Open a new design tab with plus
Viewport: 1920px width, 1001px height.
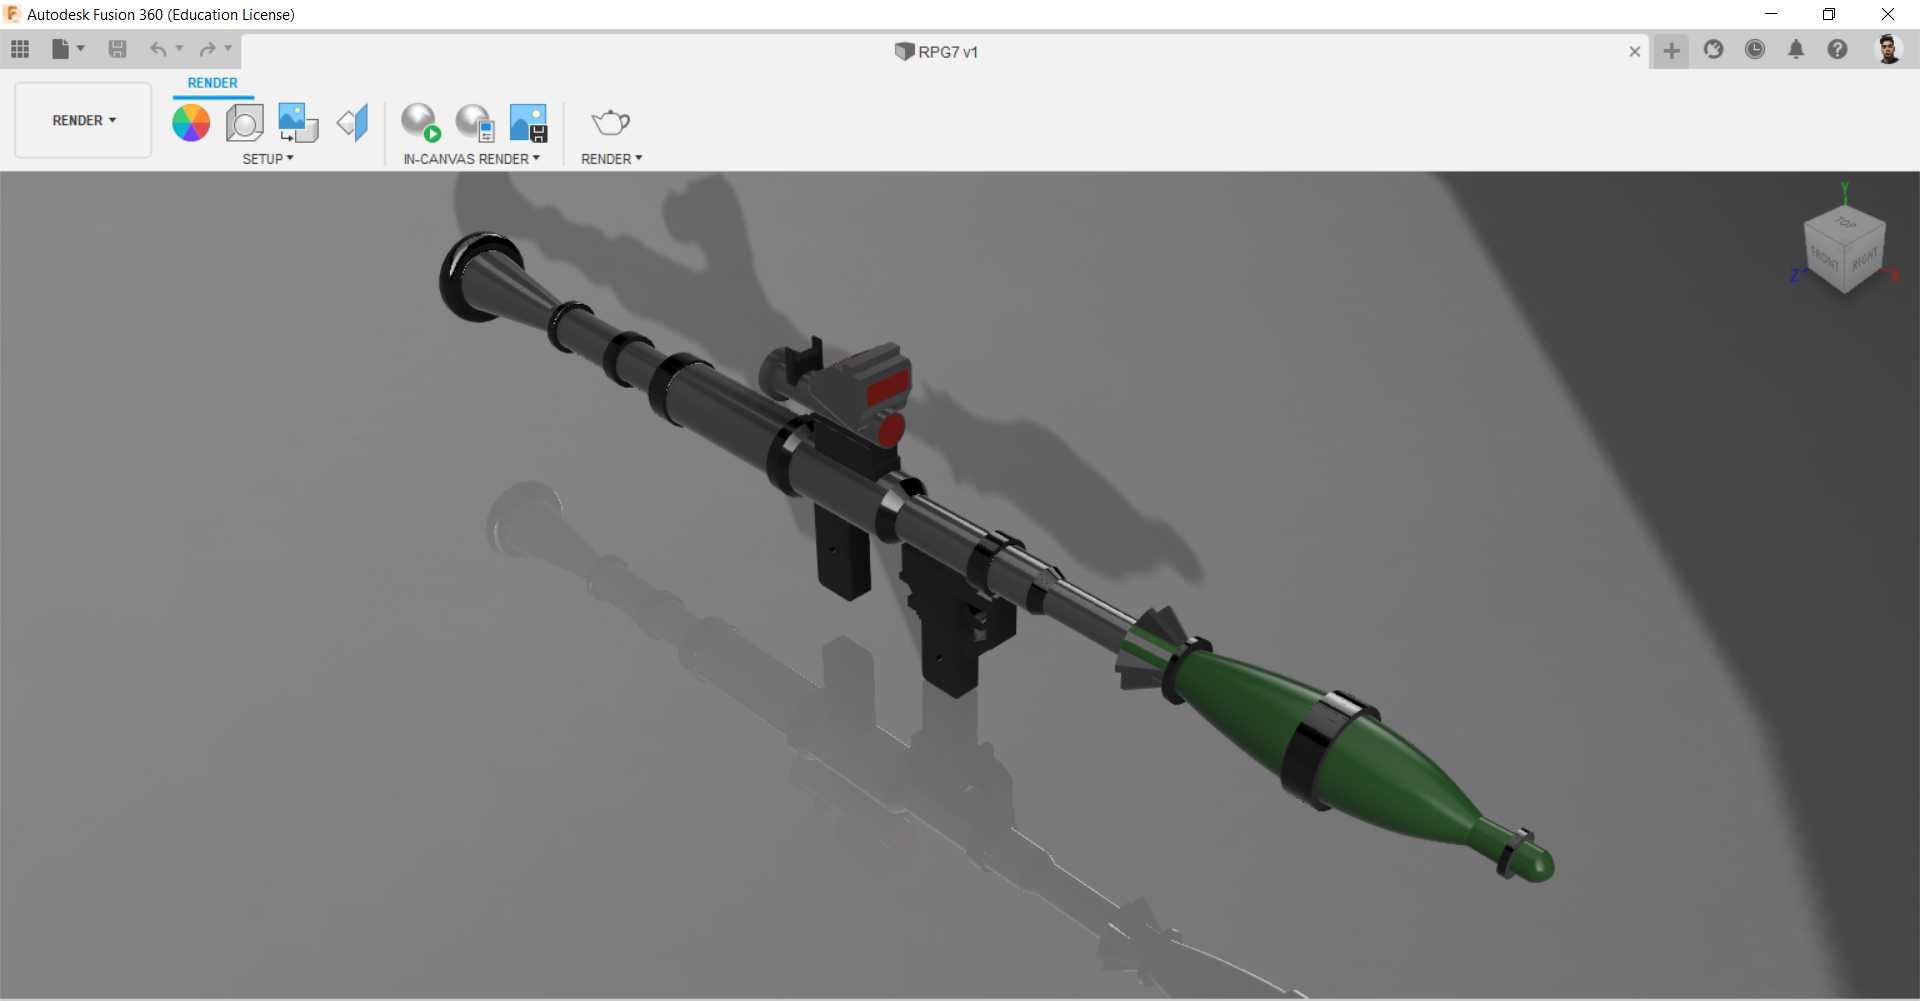(1671, 51)
